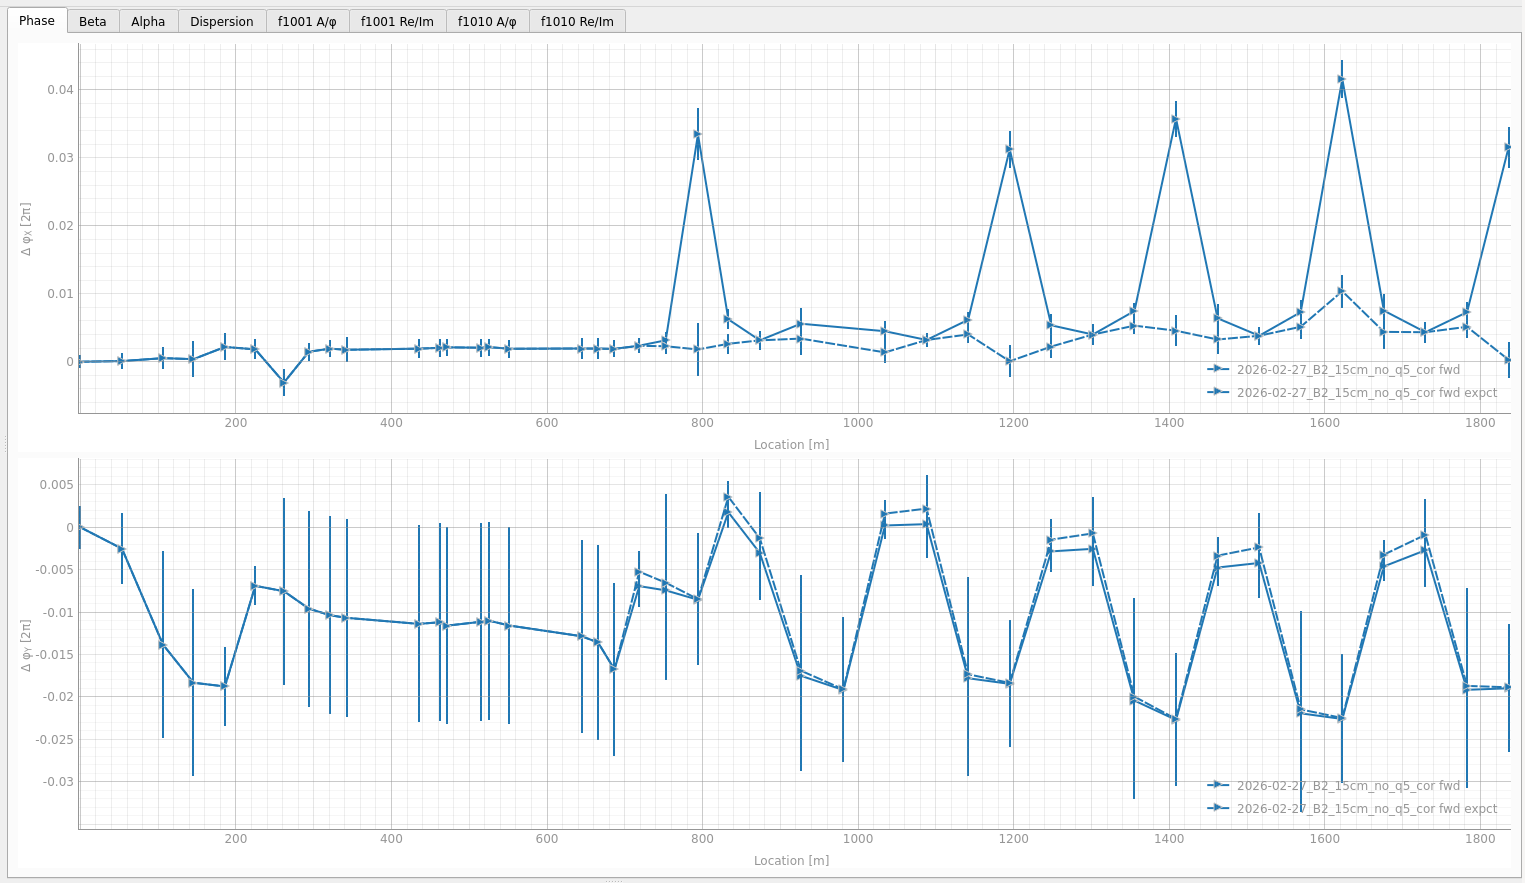
Task: Click upper plot 'Location [m]' axis label
Action: [x=791, y=444]
